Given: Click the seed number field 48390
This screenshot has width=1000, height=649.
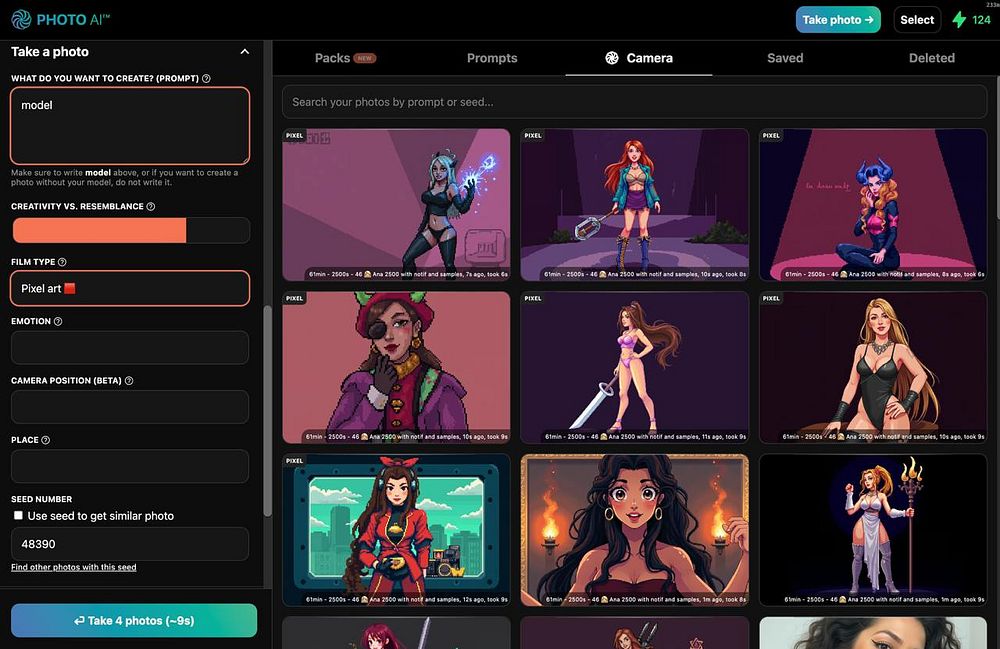Looking at the screenshot, I should click(x=130, y=544).
